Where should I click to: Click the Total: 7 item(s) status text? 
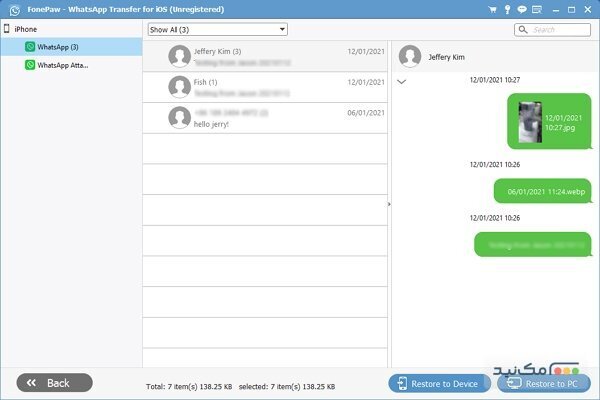tap(189, 387)
